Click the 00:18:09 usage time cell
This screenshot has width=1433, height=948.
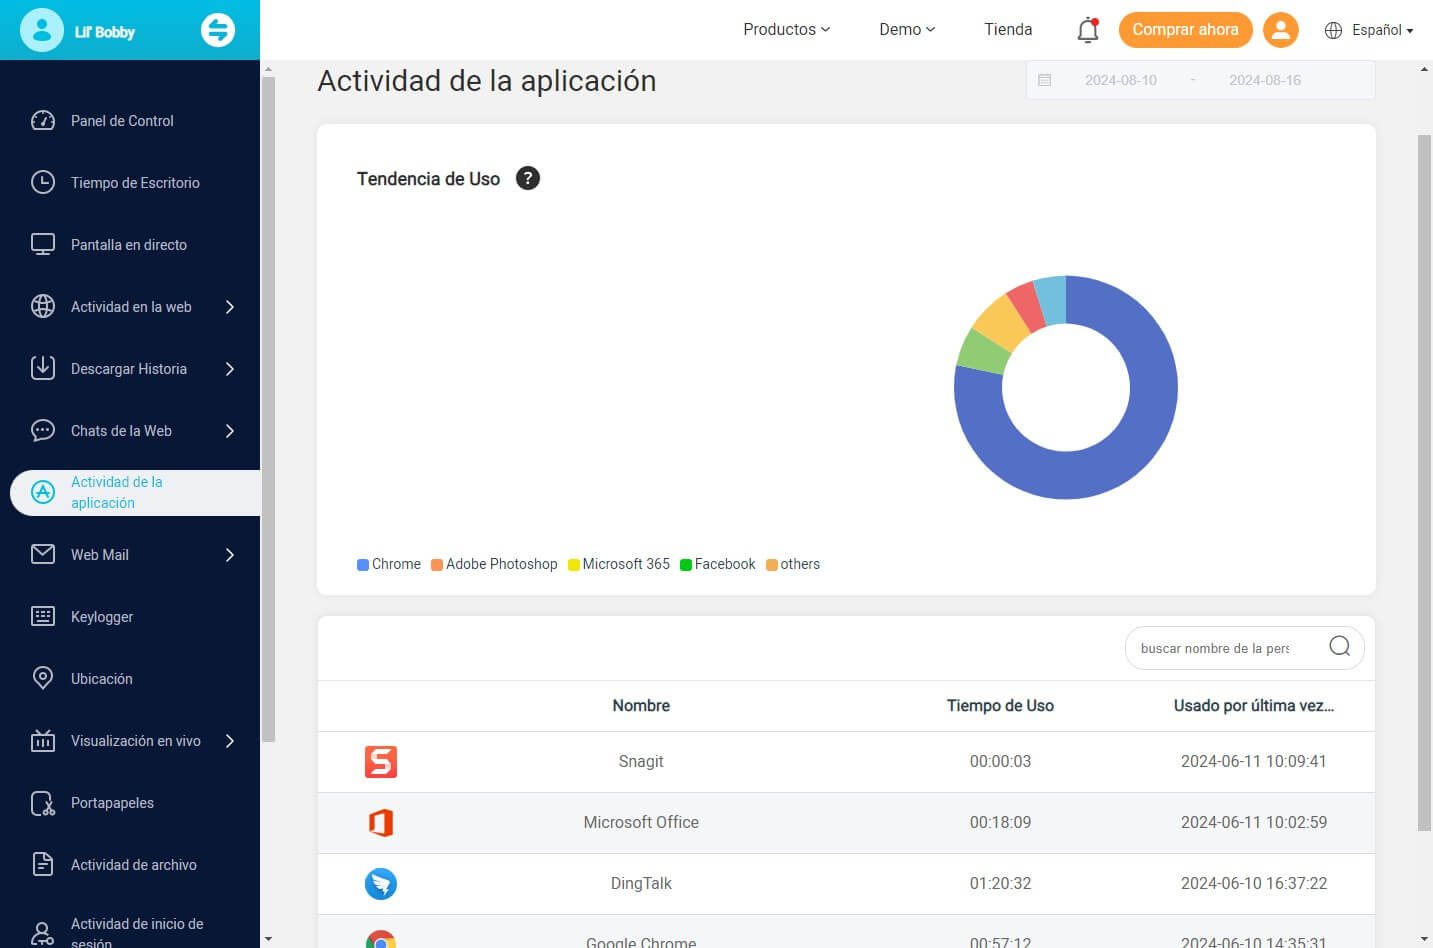[1000, 823]
